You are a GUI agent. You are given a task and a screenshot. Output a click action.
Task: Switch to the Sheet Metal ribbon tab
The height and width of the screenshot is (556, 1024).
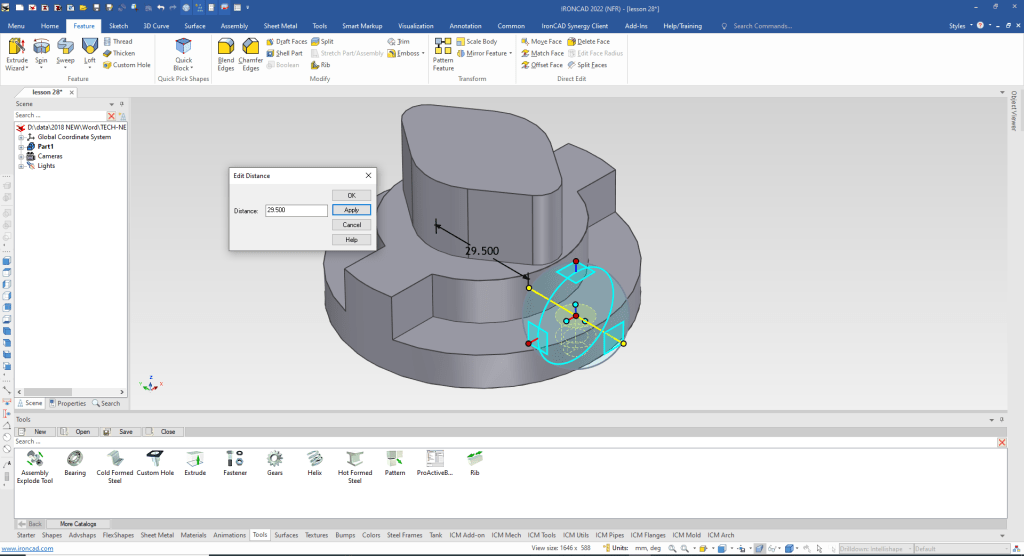click(x=279, y=25)
